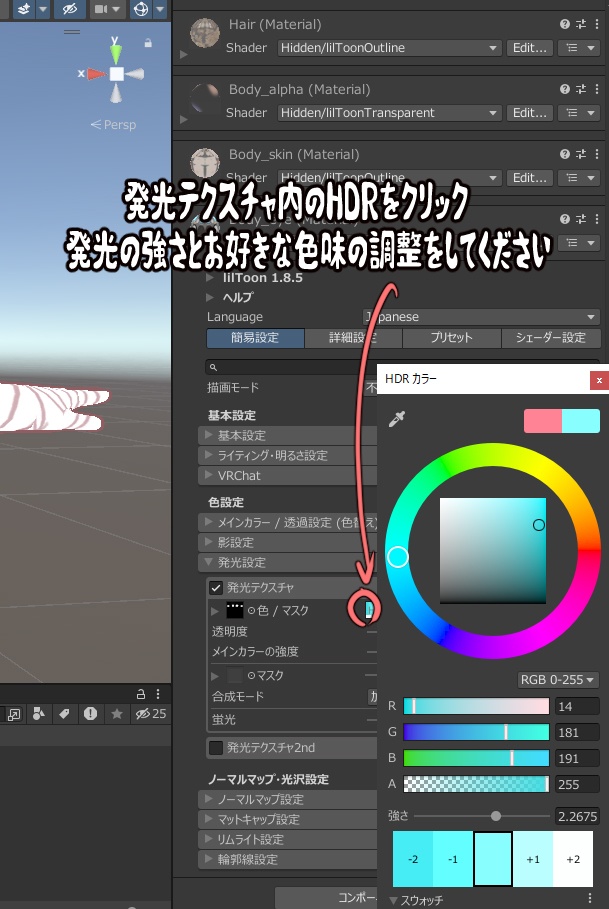Click the 強さ intensity slider handle

[495, 816]
